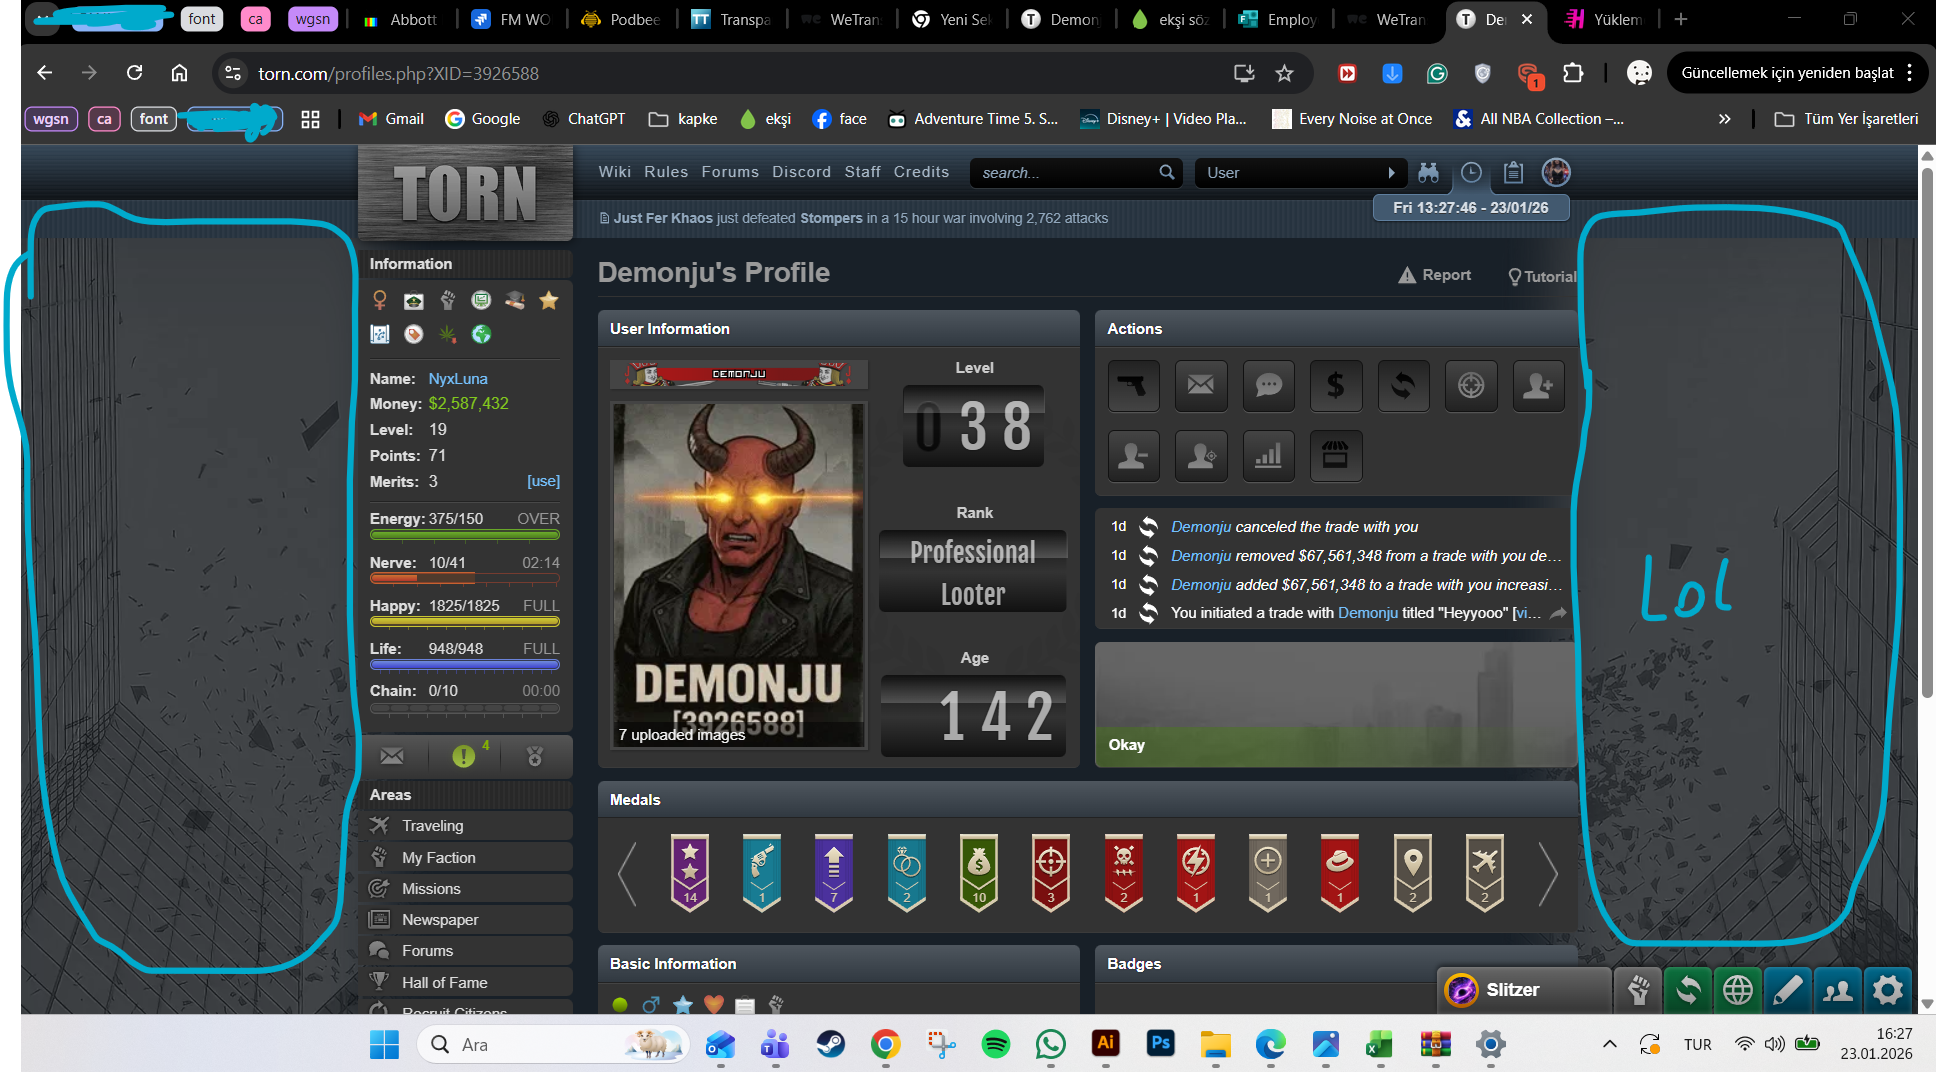Open the global chat globe icon
This screenshot has width=1936, height=1072.
tap(1738, 990)
